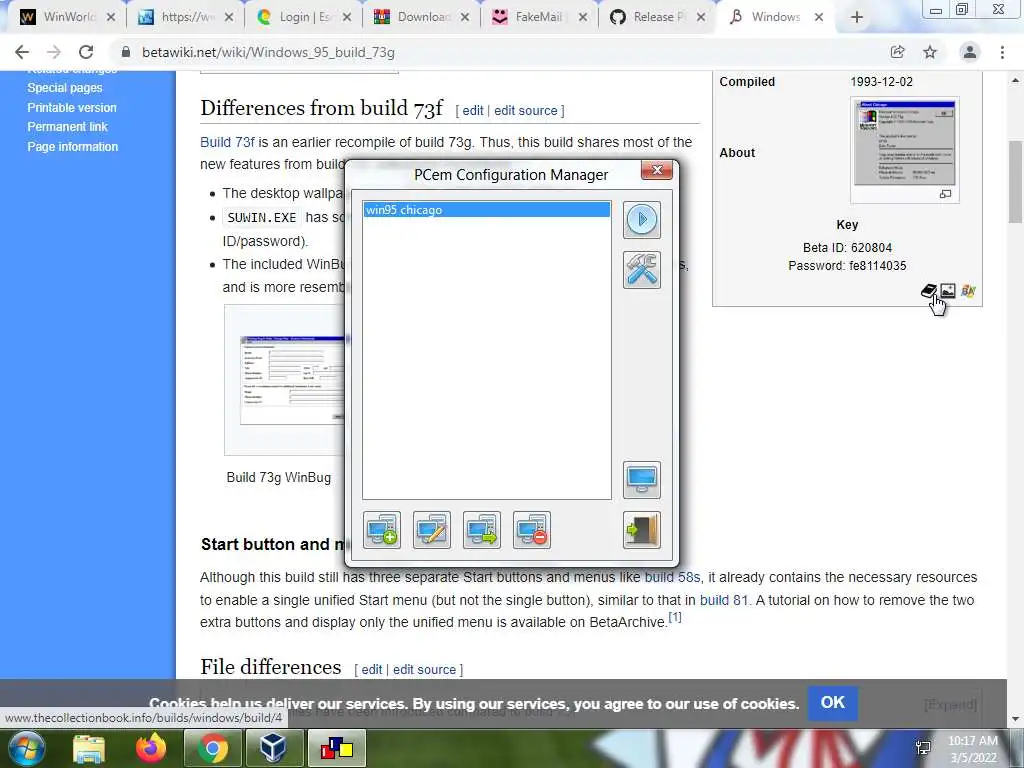Click exit door icon in PCem manager
Screen dimensions: 1024x768
pyautogui.click(x=641, y=530)
